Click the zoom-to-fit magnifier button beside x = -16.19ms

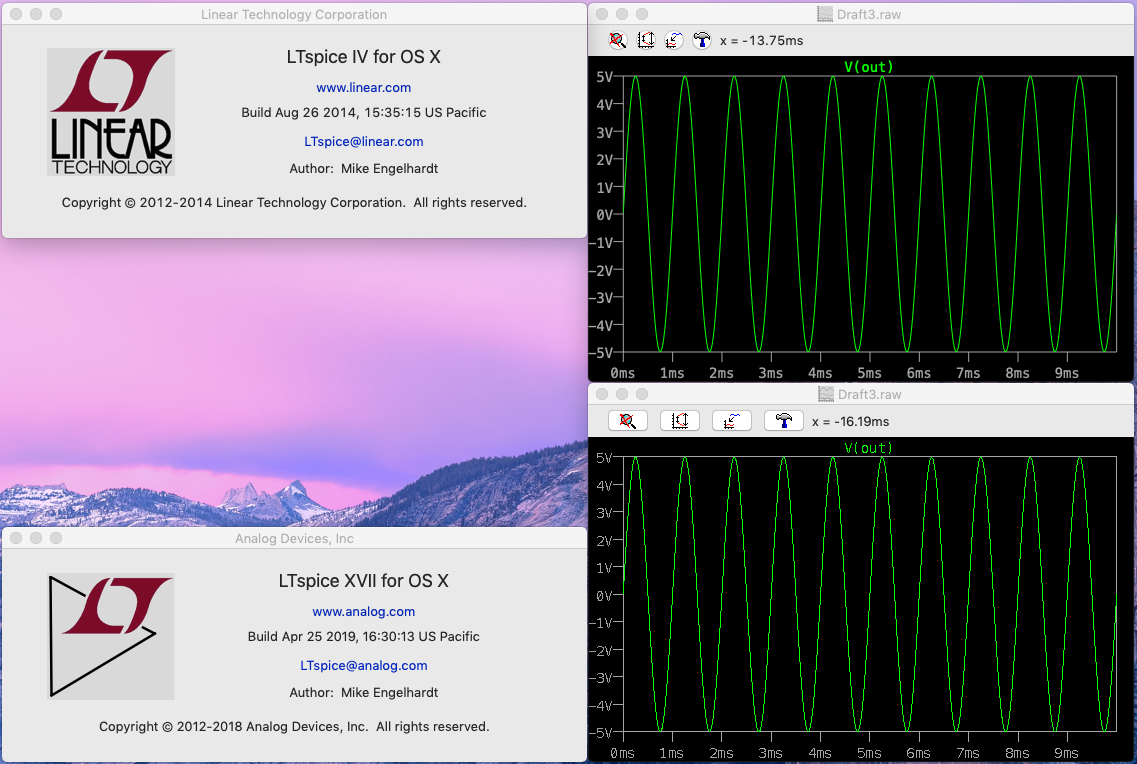tap(628, 421)
